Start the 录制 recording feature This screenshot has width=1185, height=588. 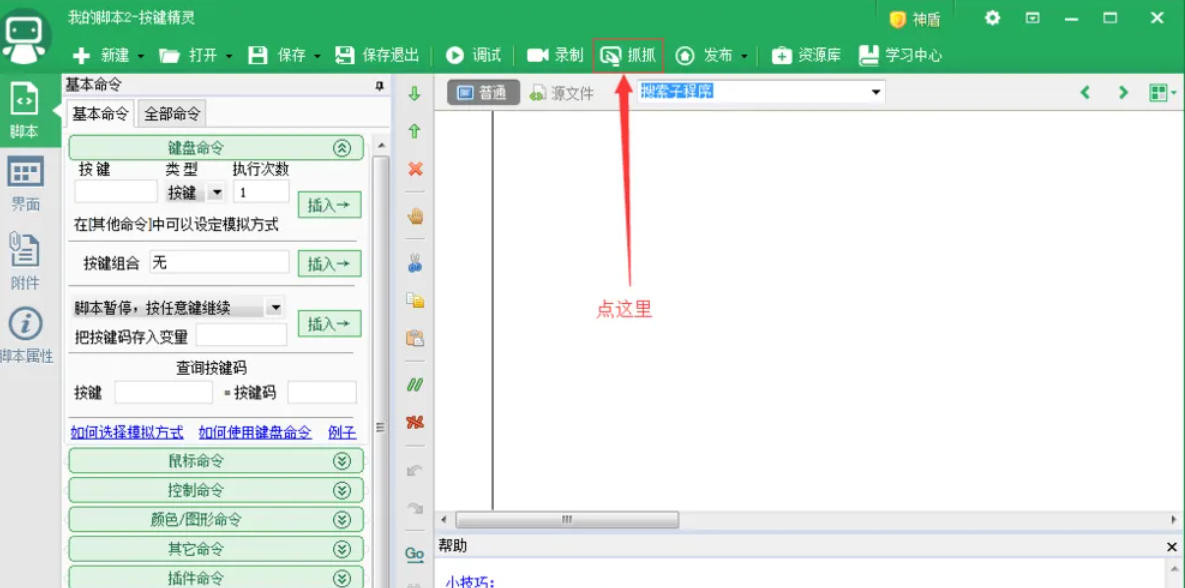(x=554, y=56)
